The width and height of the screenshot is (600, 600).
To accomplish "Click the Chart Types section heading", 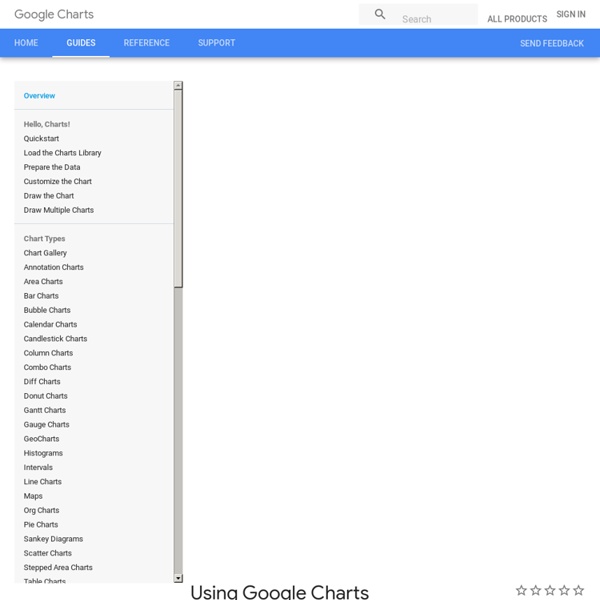I will [44, 239].
